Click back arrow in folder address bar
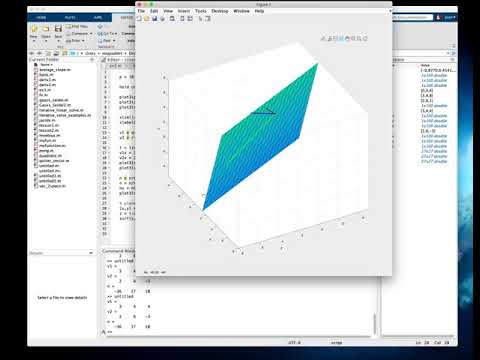This screenshot has width=480, height=360. (32, 53)
